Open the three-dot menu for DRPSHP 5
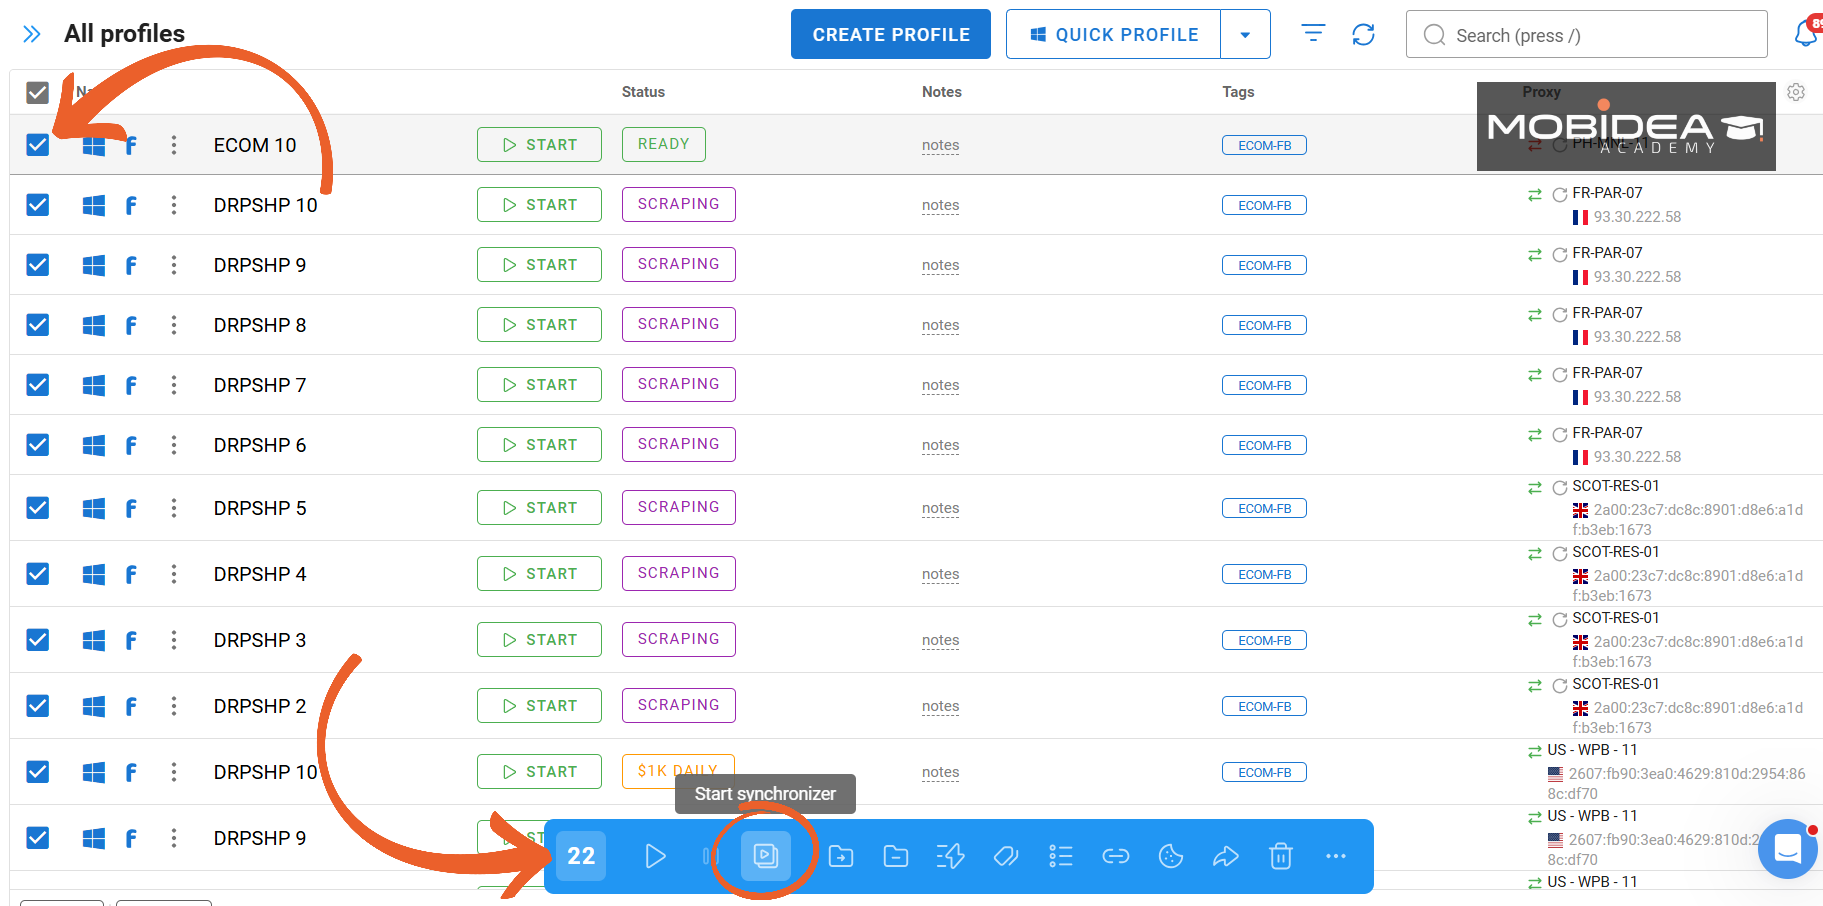Image resolution: width=1823 pixels, height=906 pixels. point(174,508)
